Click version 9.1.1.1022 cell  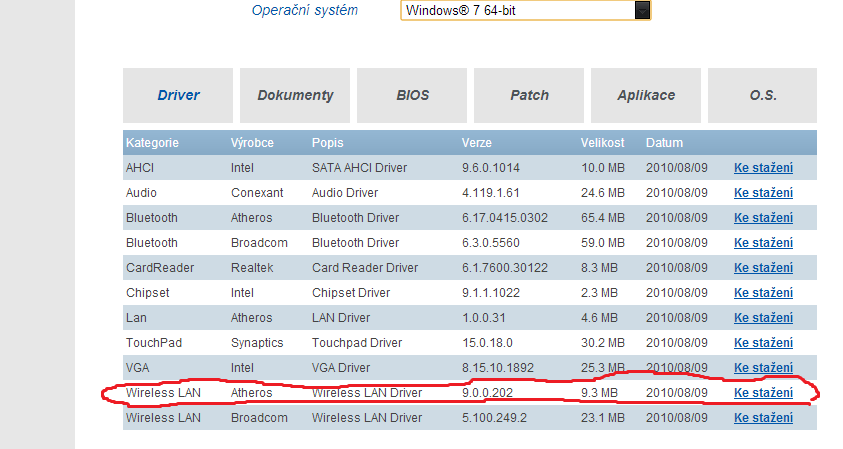pos(491,293)
